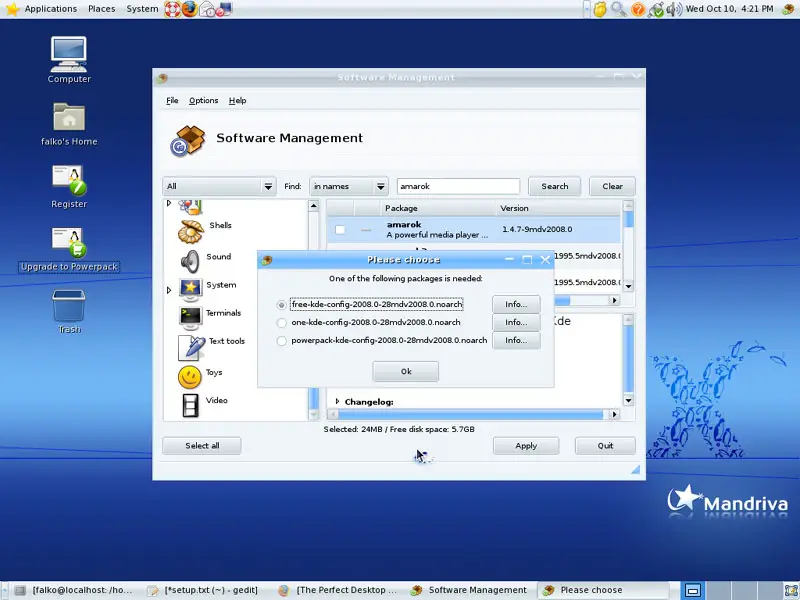Open the All package filter dropdown

219,186
